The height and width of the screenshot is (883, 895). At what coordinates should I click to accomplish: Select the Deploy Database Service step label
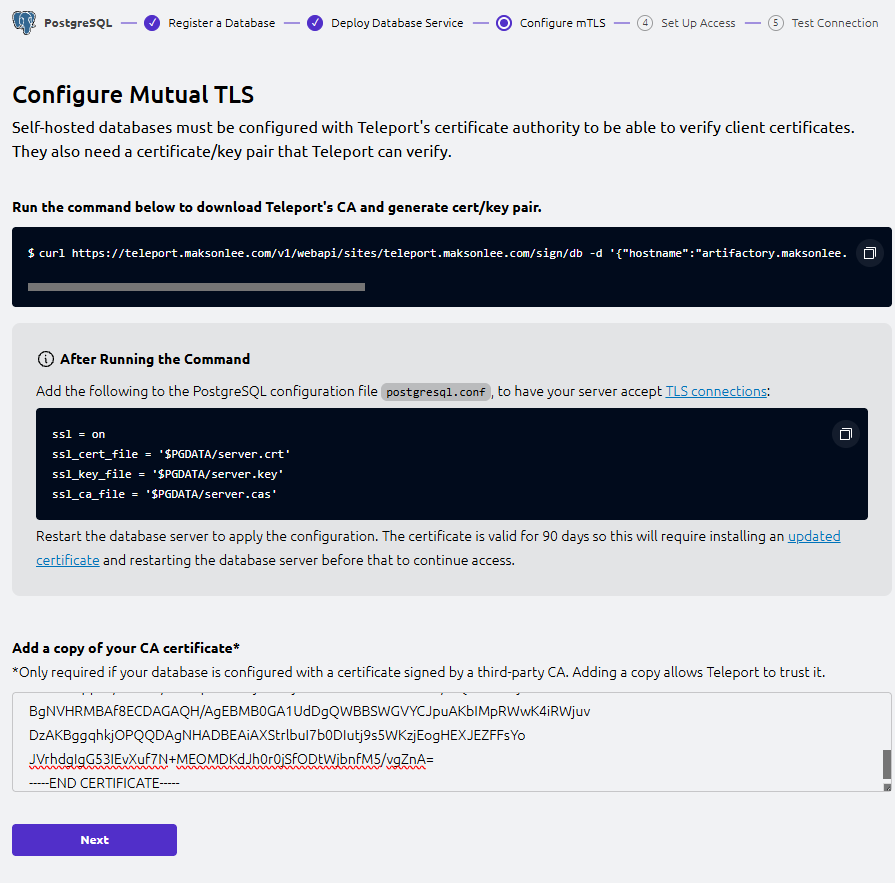pos(397,23)
